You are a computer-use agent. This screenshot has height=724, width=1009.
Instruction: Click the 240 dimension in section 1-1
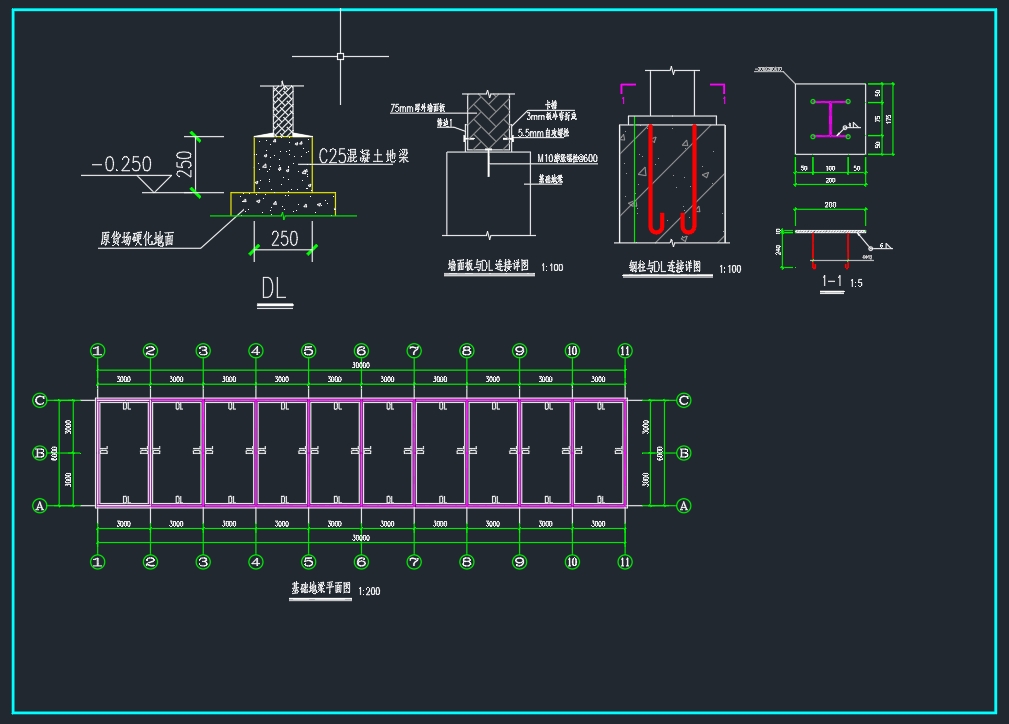(x=779, y=249)
